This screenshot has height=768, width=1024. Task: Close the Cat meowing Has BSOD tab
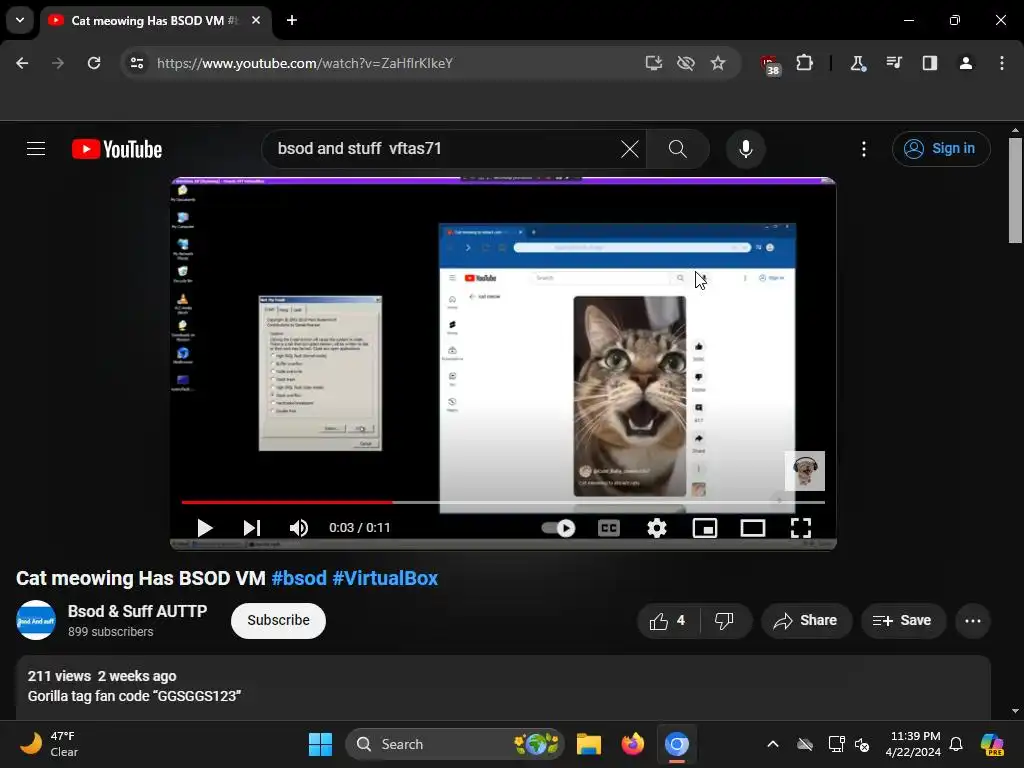point(256,20)
